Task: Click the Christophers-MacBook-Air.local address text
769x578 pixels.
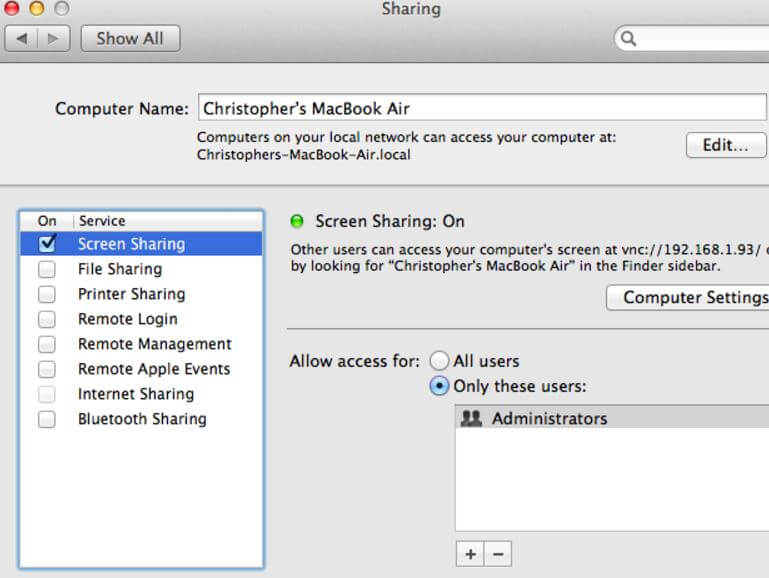Action: pos(304,155)
